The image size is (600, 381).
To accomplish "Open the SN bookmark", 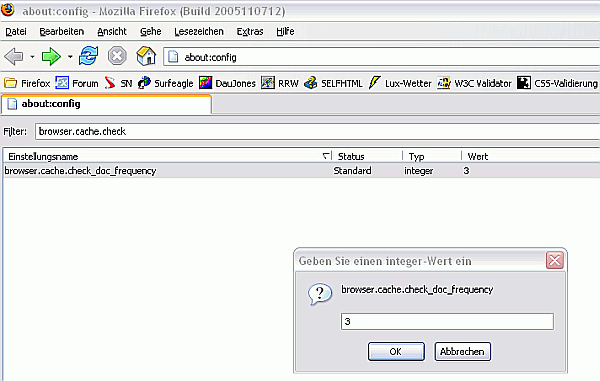I will pos(118,83).
